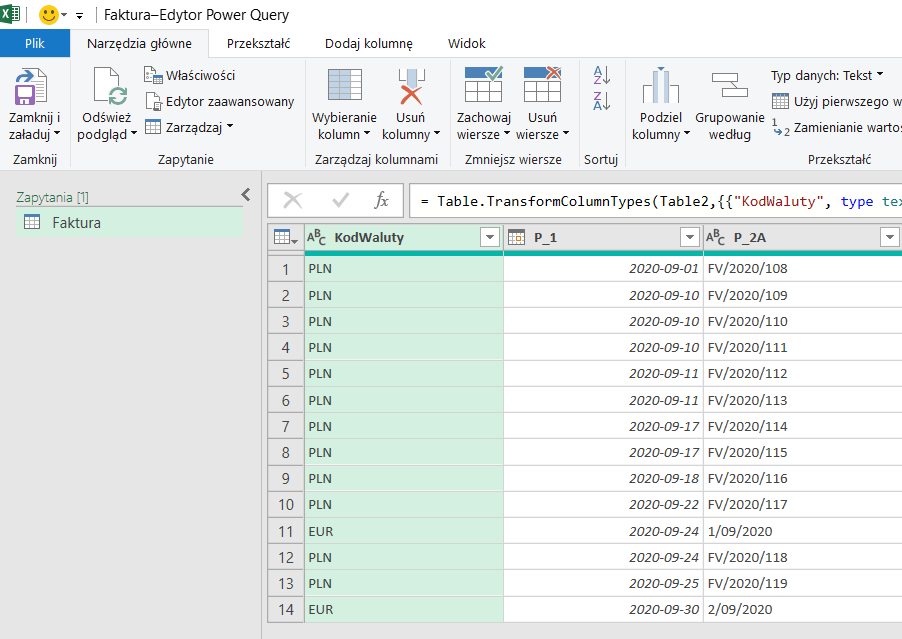Open Edytor zaawansowany

220,101
